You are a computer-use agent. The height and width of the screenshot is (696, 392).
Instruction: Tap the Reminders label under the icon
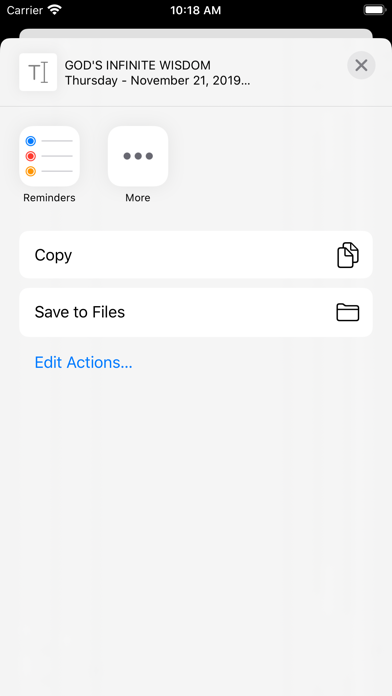(49, 198)
